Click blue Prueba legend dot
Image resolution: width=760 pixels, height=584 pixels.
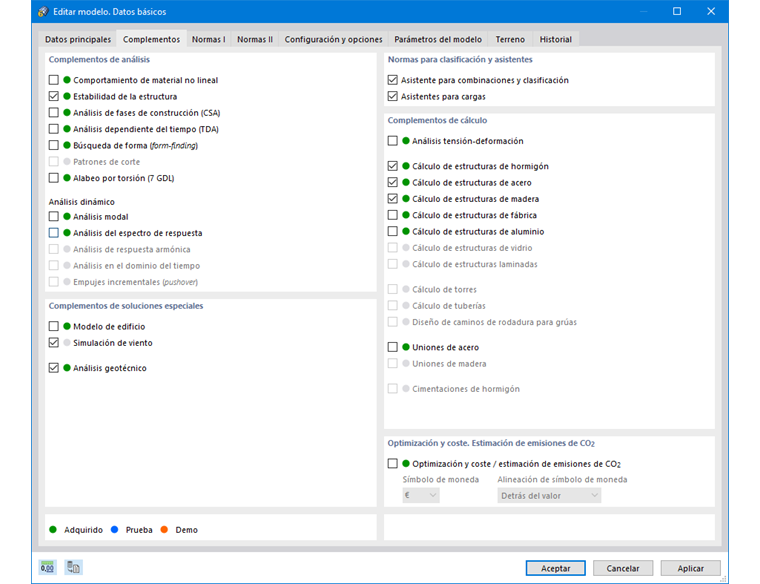coord(114,530)
